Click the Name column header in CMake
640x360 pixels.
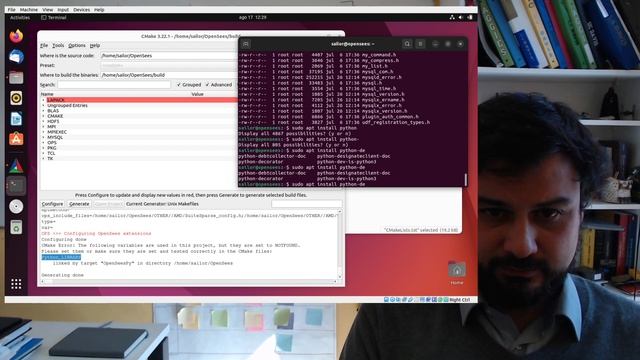point(47,94)
